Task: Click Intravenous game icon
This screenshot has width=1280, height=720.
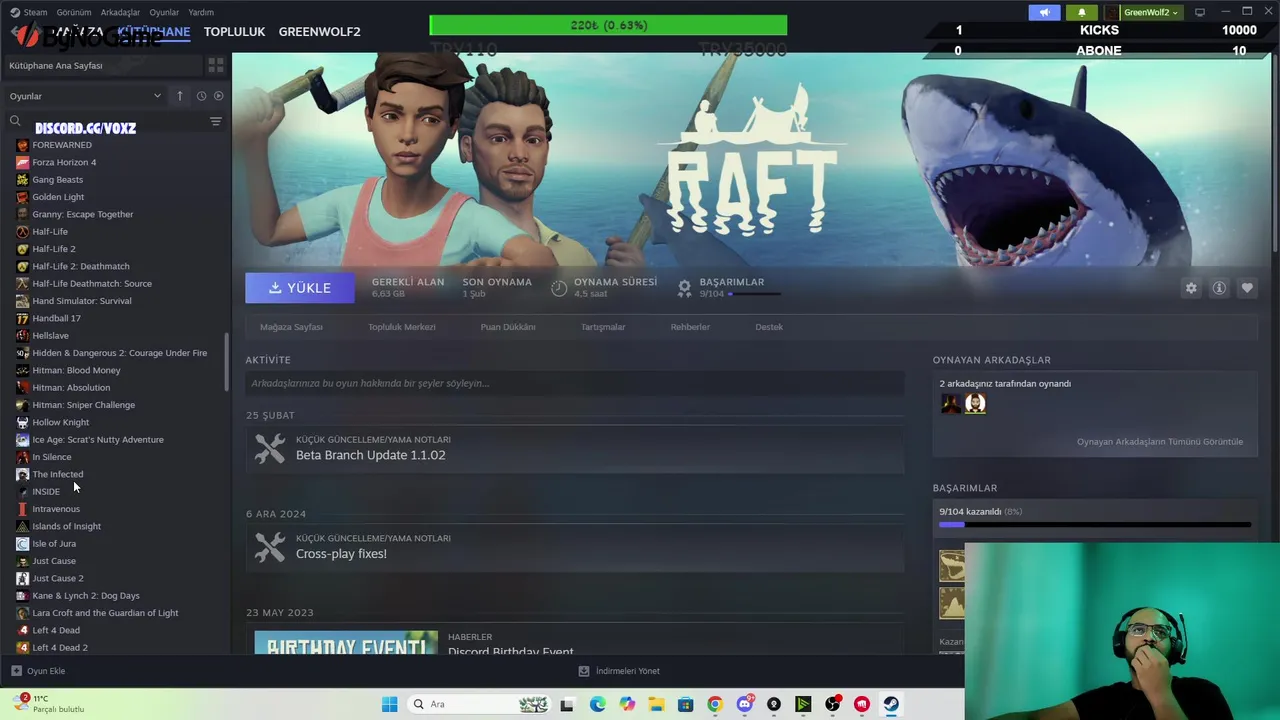Action: pos(22,509)
